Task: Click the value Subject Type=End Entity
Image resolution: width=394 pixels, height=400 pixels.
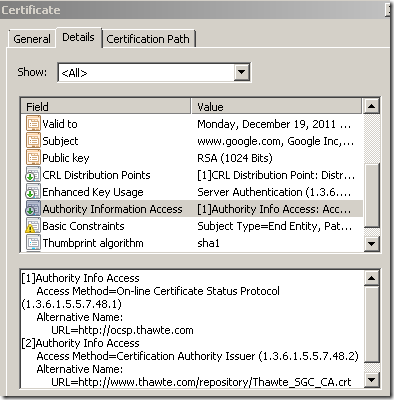Action: (x=275, y=226)
